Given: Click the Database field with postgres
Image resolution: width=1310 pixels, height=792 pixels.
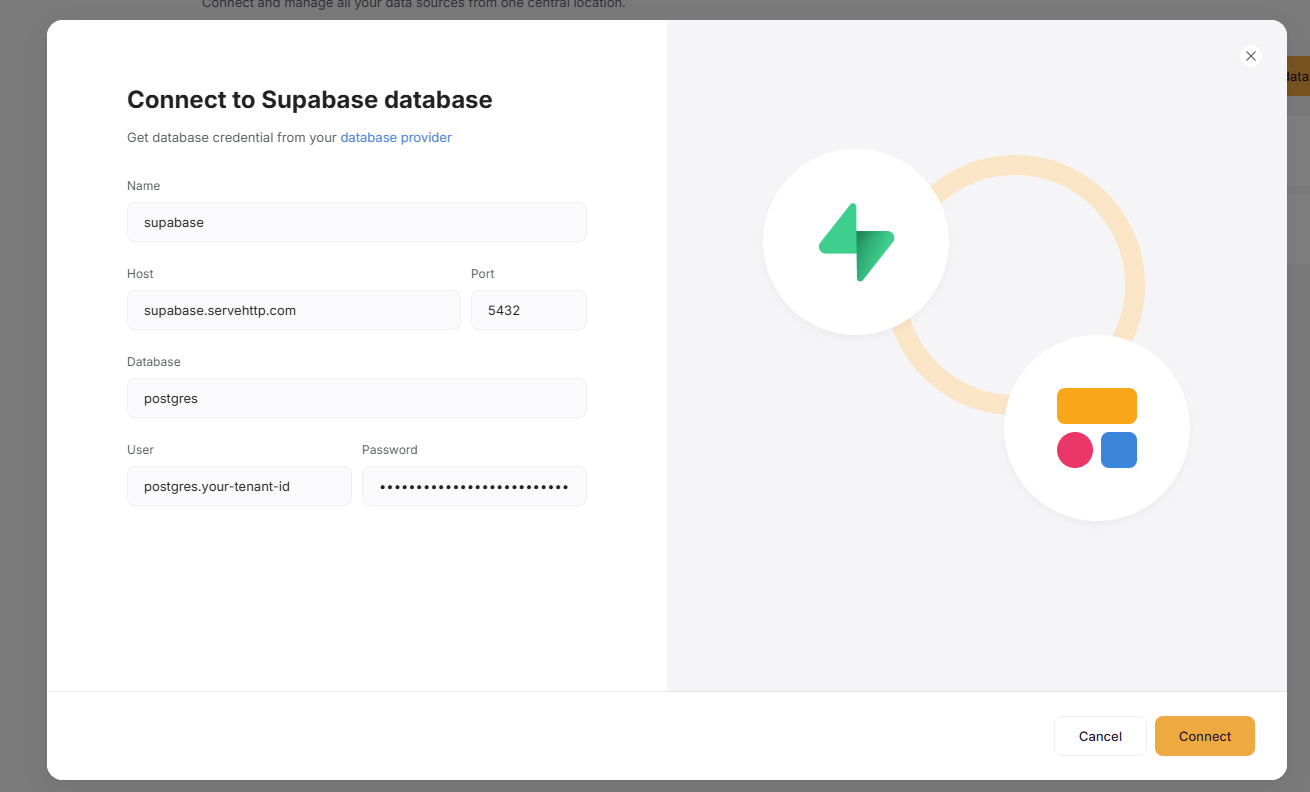Looking at the screenshot, I should [x=357, y=398].
